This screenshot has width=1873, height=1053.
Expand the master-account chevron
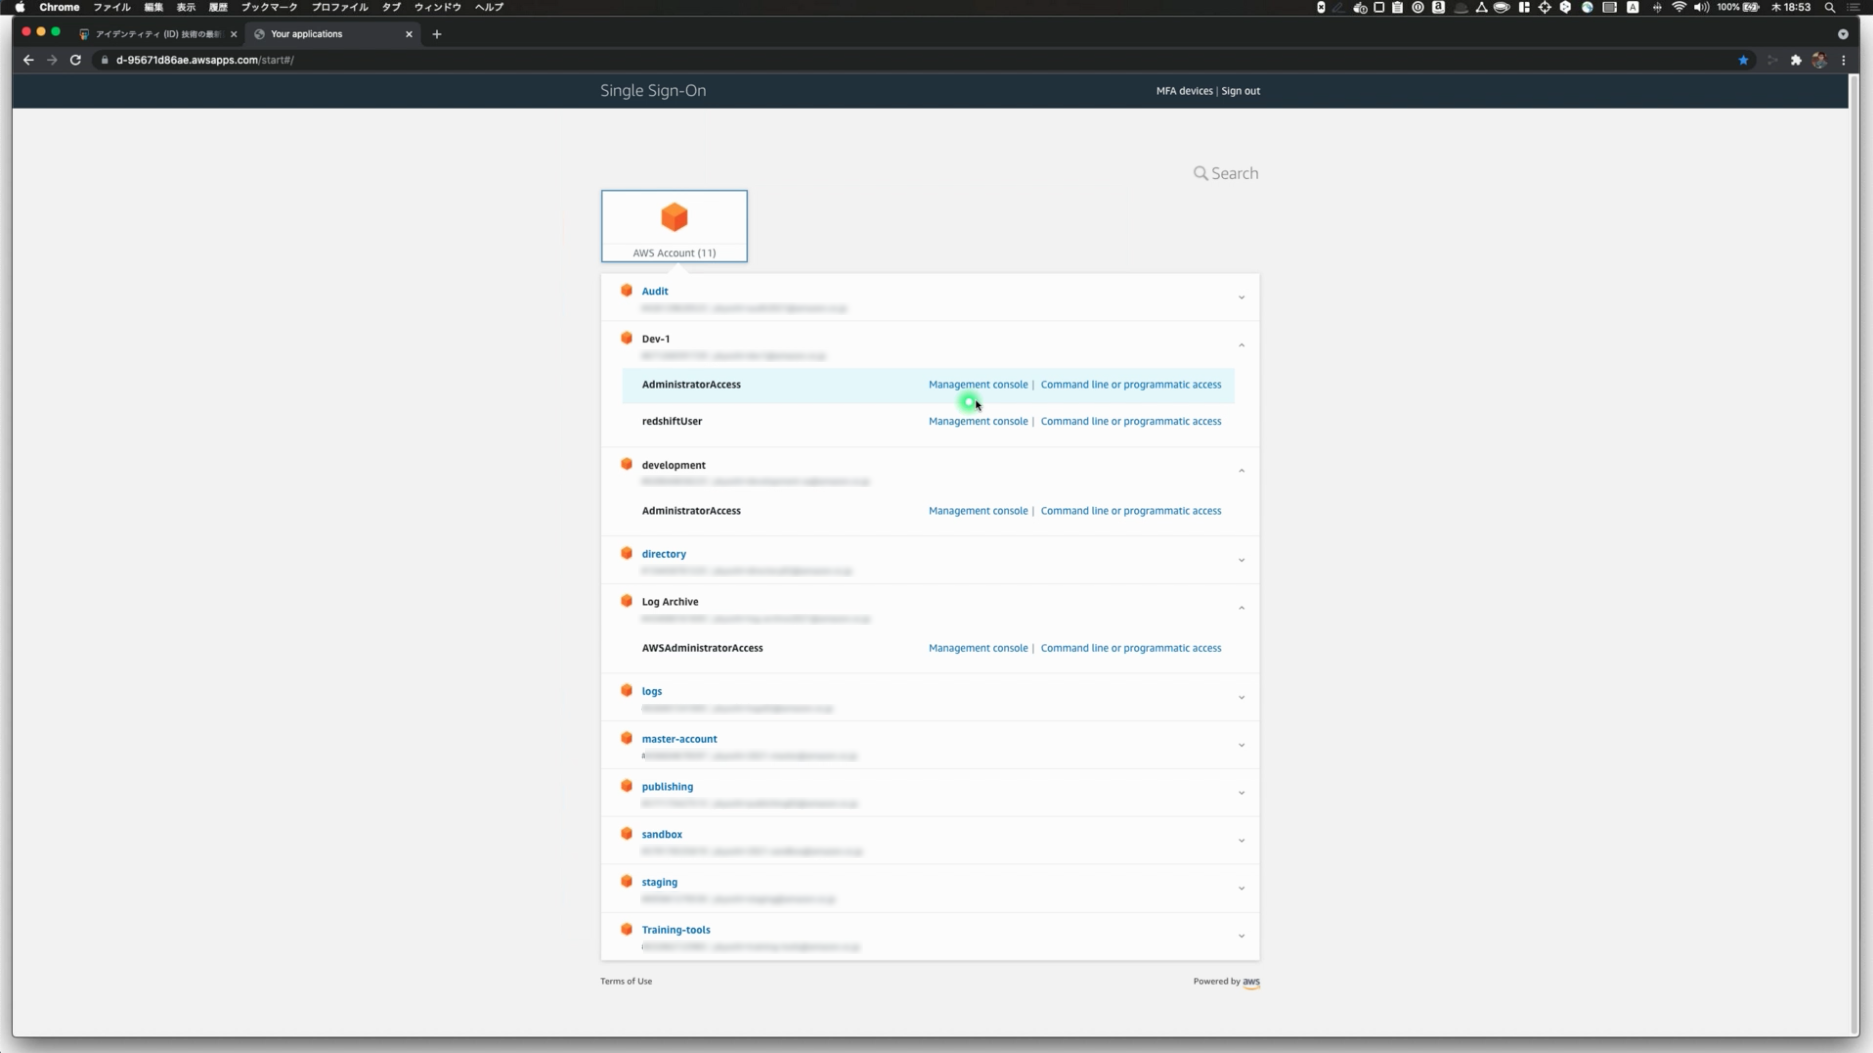point(1241,746)
